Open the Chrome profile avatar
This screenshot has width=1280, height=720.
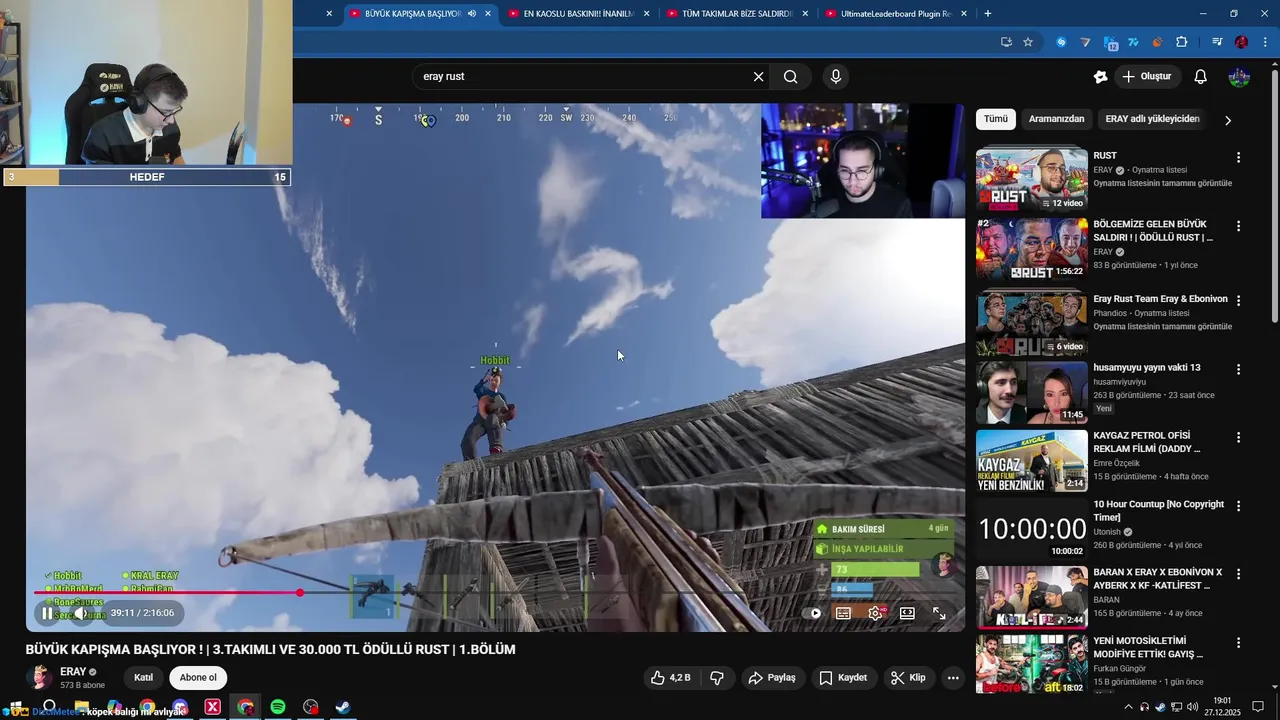1241,42
